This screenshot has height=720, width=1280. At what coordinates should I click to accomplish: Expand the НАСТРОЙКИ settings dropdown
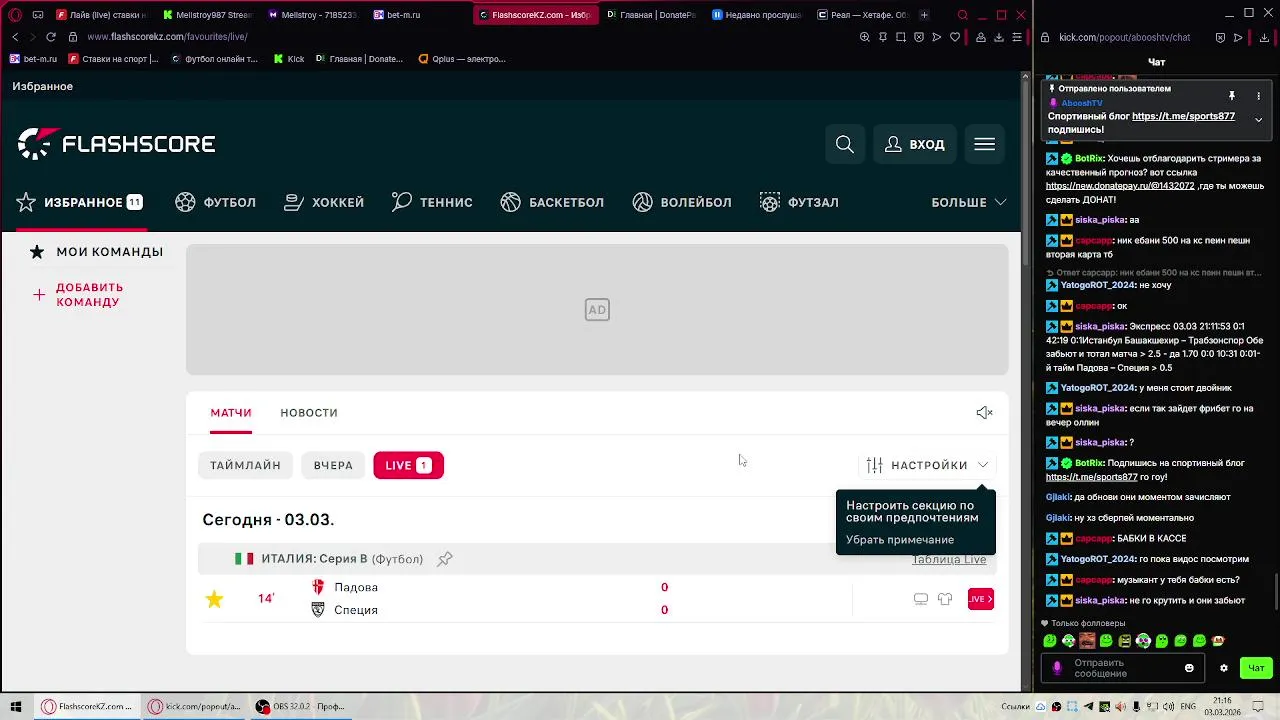click(x=927, y=465)
